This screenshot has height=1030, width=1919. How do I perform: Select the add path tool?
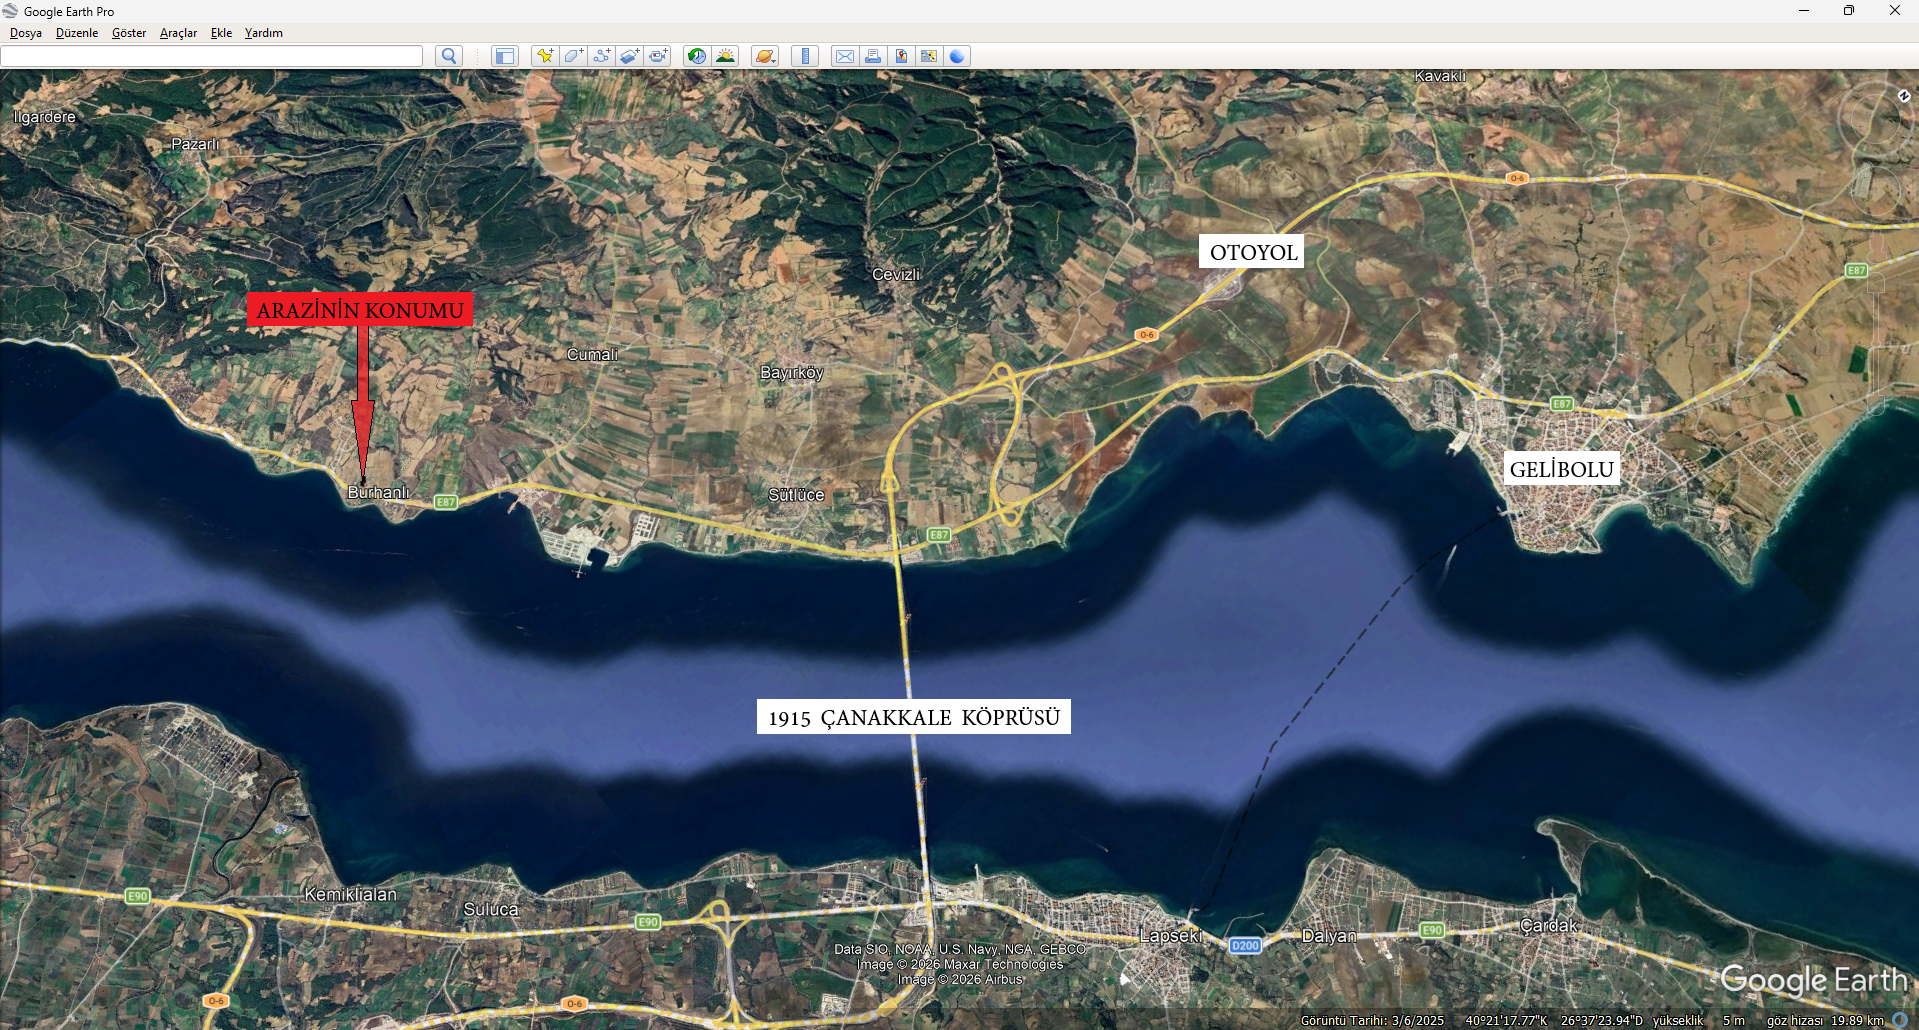coord(601,56)
